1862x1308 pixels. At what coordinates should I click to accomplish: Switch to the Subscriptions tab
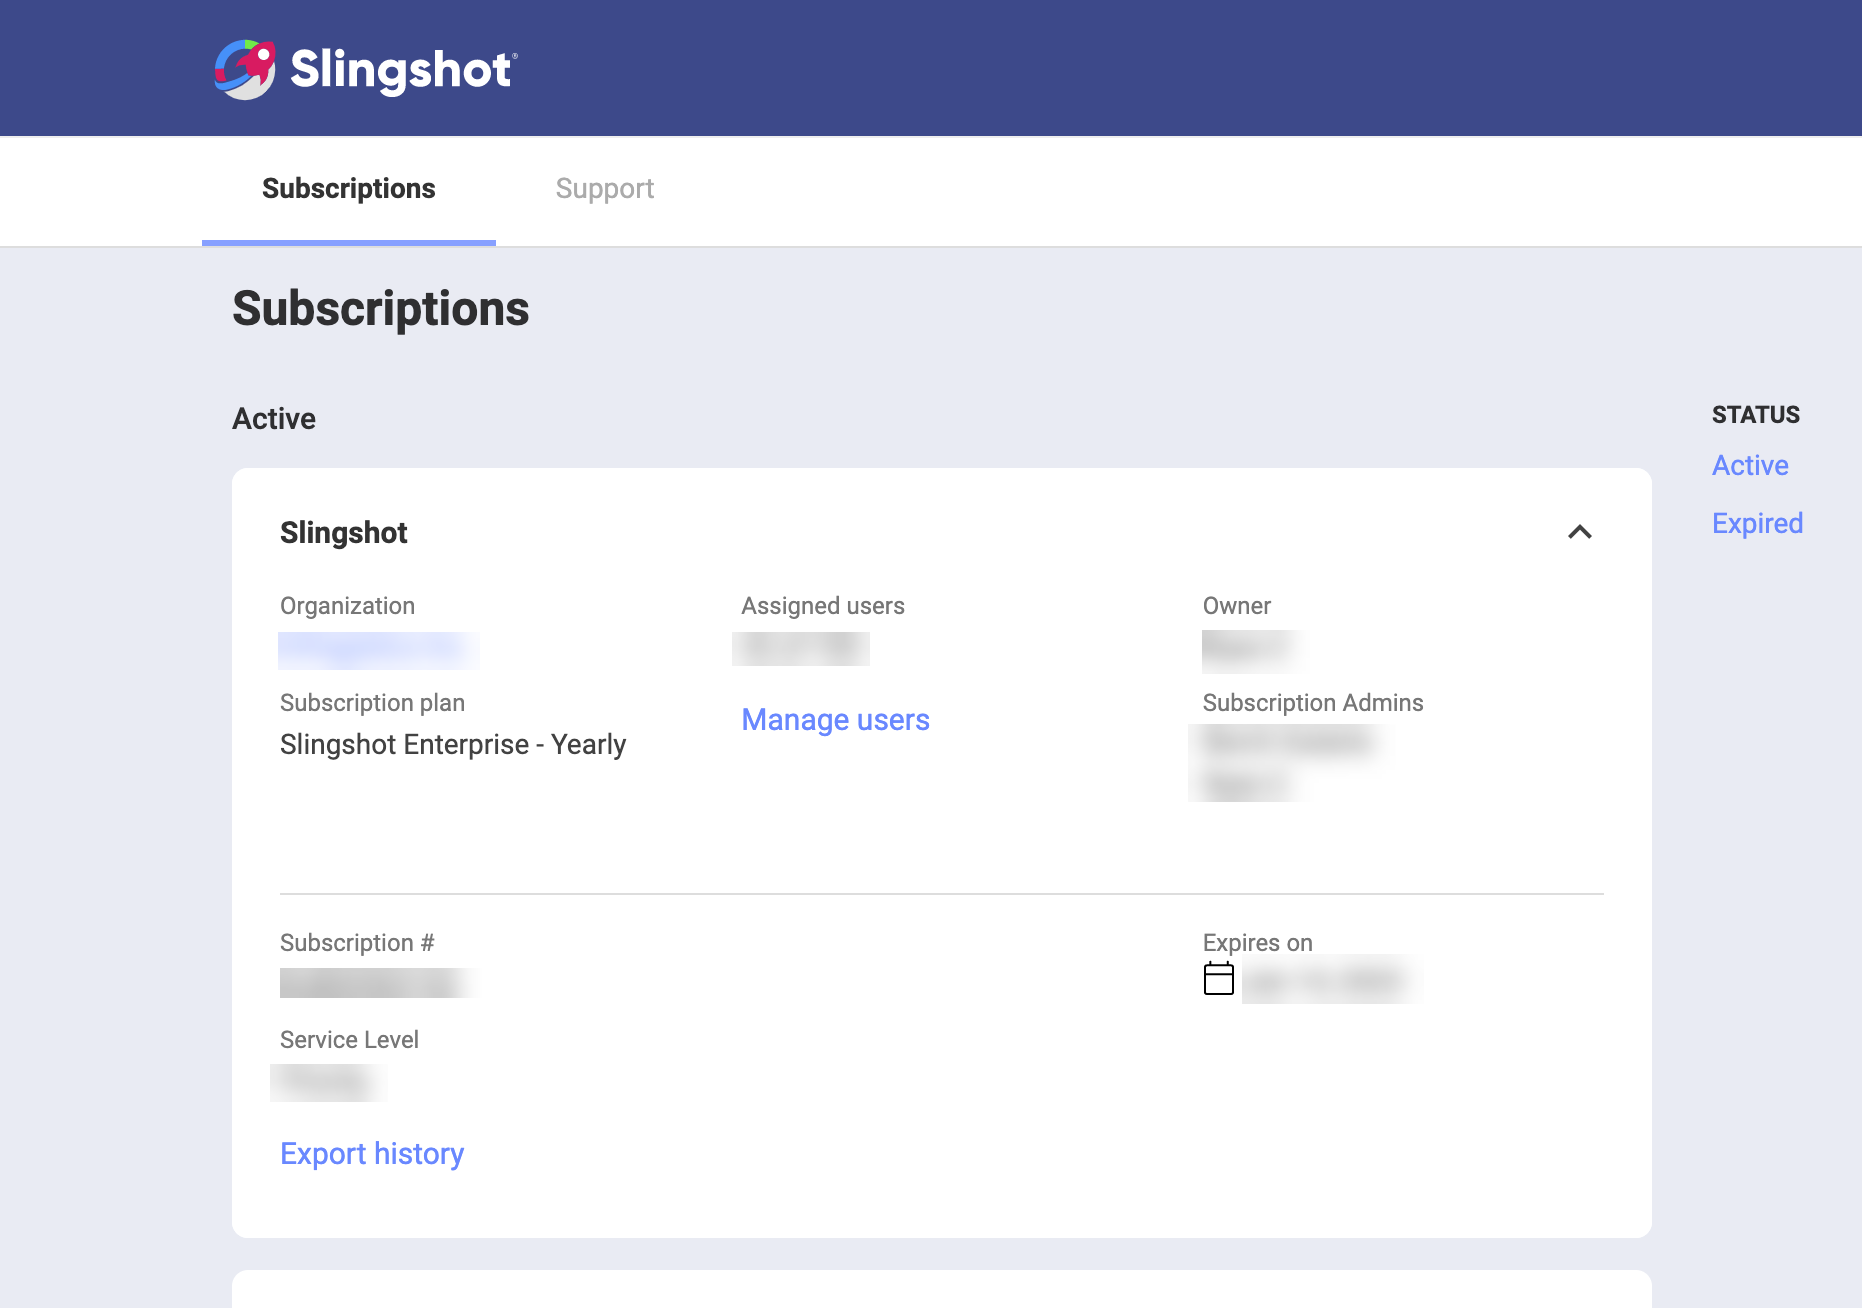click(349, 189)
